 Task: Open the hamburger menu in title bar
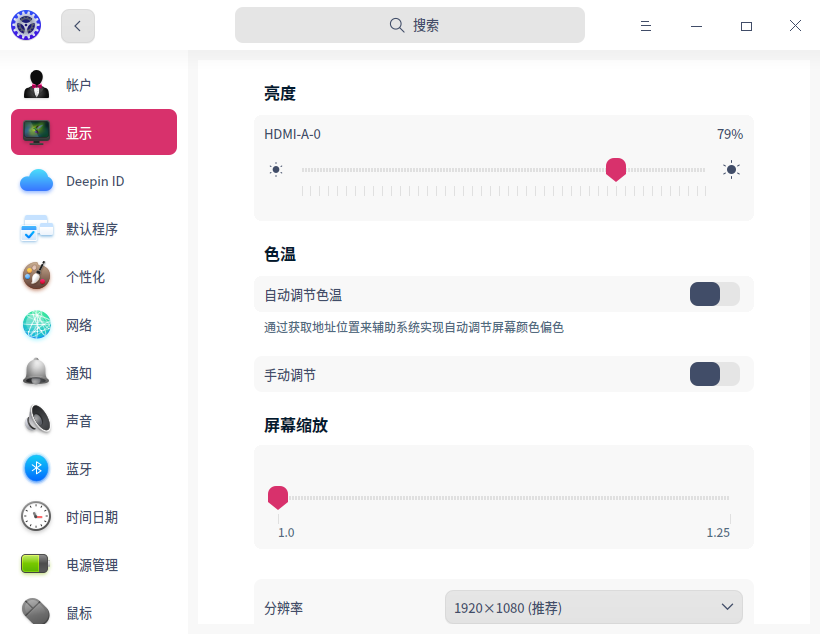(x=646, y=25)
